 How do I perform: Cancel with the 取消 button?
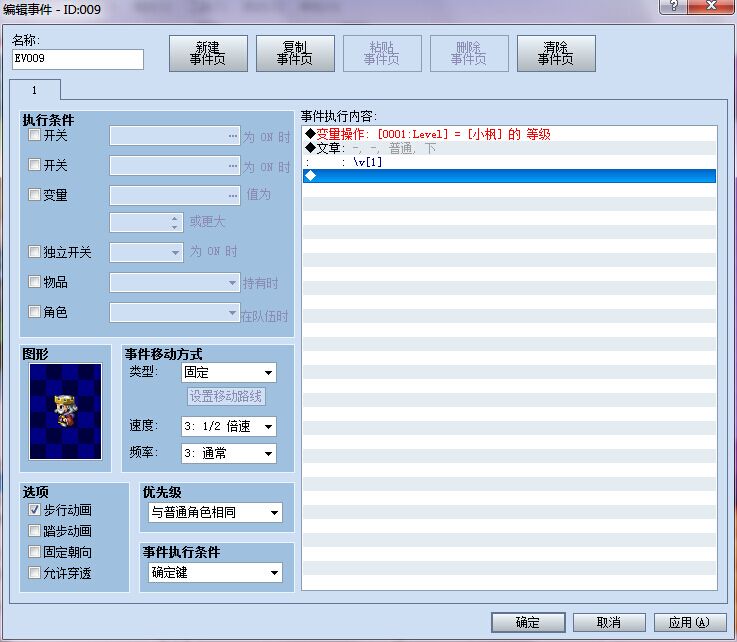(x=609, y=622)
